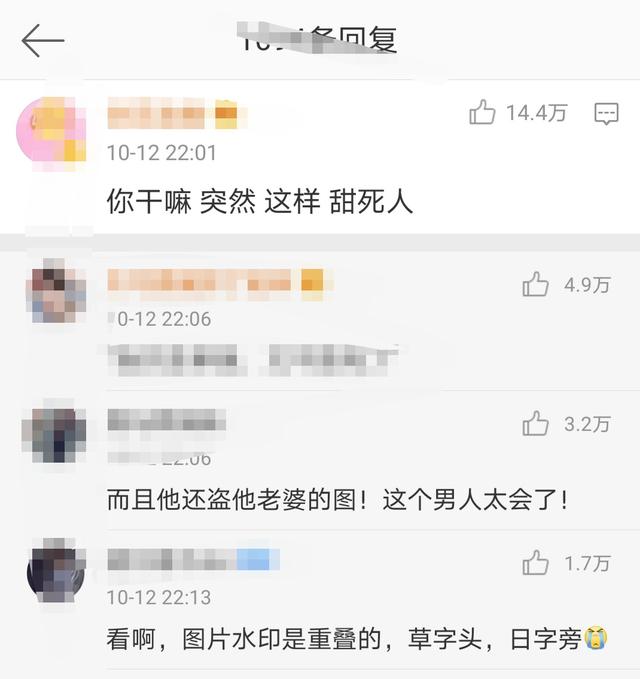This screenshot has height=679, width=640.
Task: Open avatar of the 22:06 blurred-text commenter
Action: (x=56, y=291)
